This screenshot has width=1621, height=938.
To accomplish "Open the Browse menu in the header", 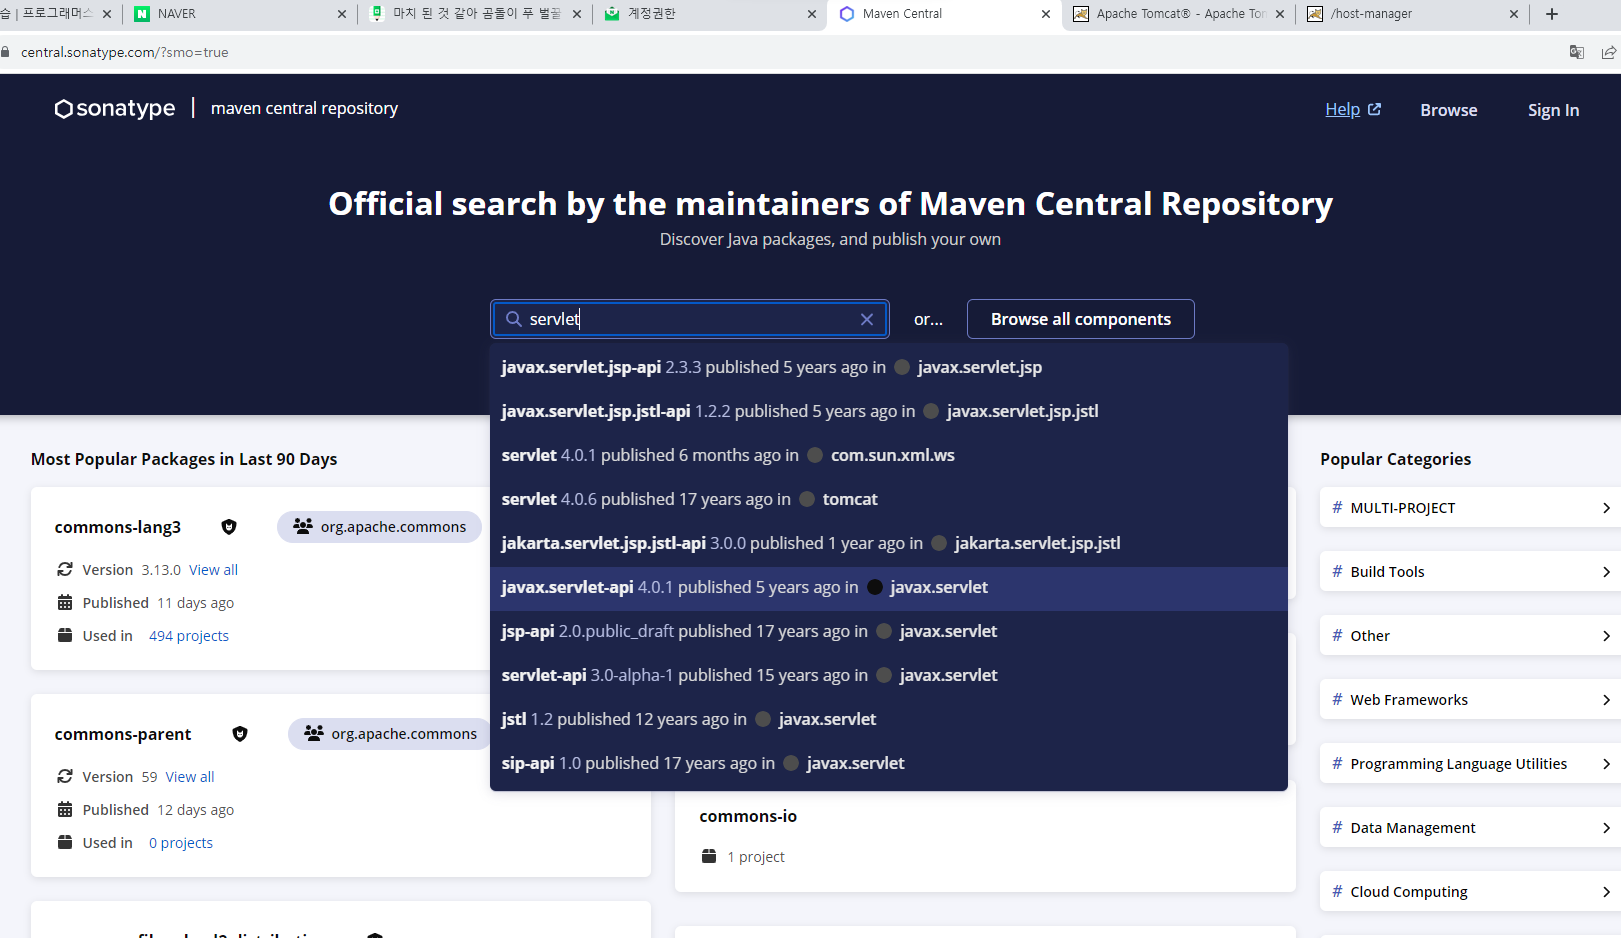I will pyautogui.click(x=1448, y=110).
